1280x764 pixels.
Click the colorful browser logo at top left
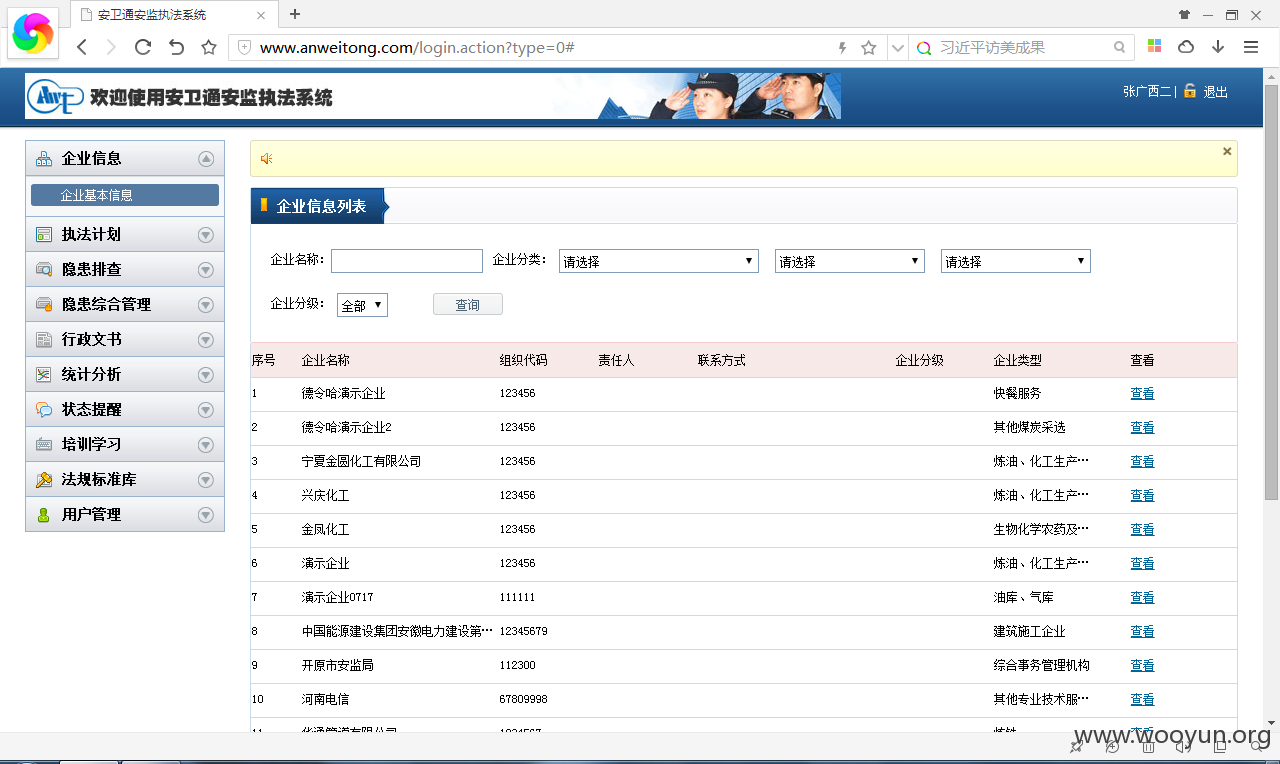click(x=33, y=33)
